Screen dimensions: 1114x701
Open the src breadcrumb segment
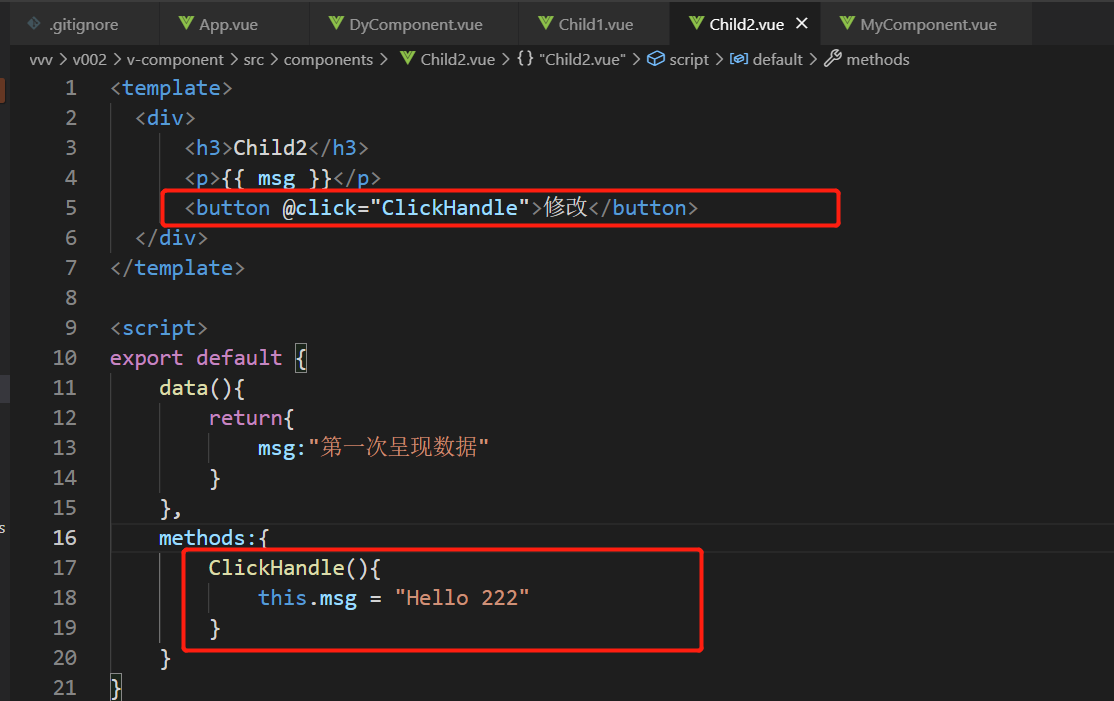(x=254, y=60)
